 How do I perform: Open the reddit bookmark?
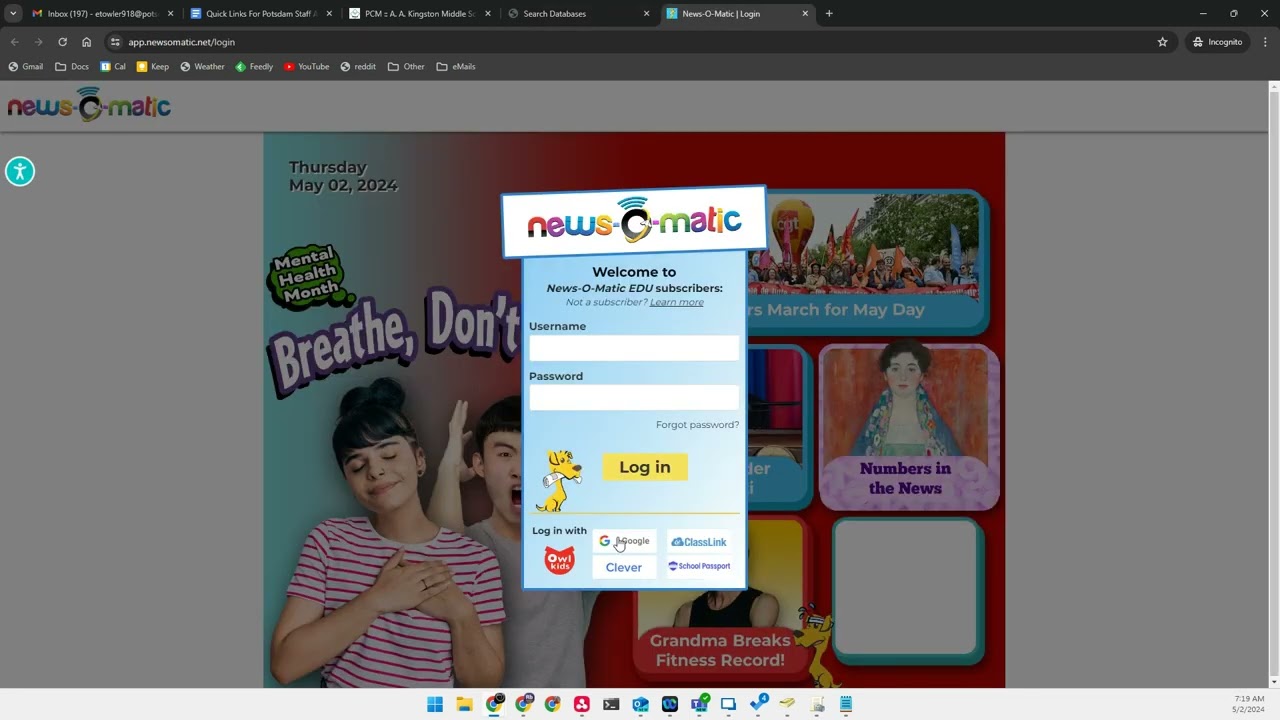358,67
